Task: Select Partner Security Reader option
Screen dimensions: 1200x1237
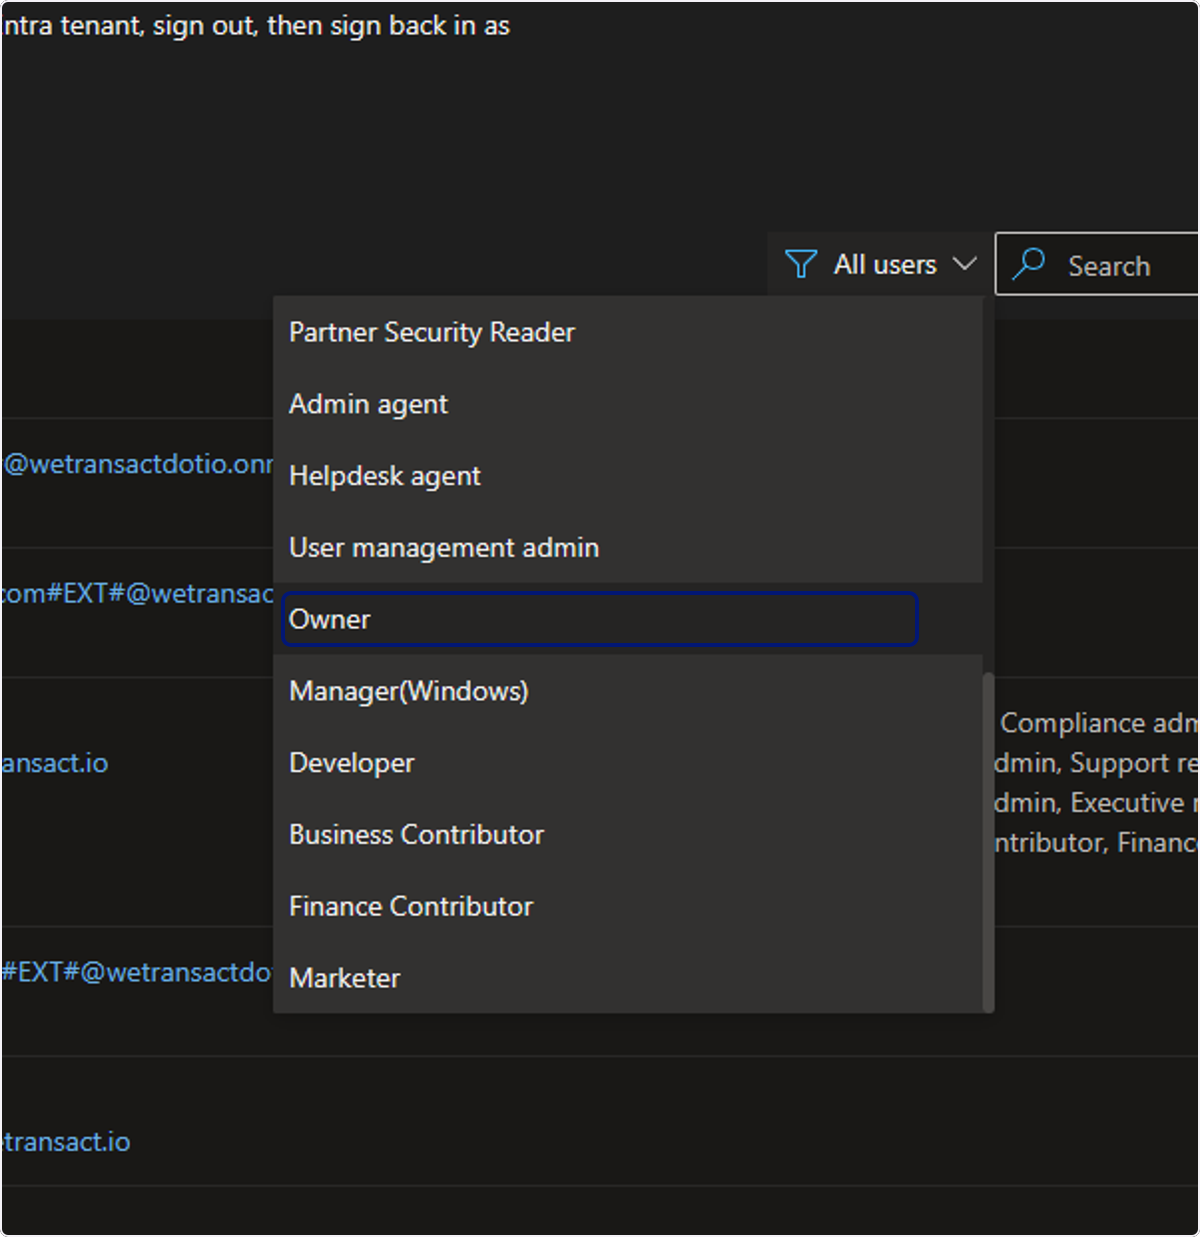Action: pos(628,332)
